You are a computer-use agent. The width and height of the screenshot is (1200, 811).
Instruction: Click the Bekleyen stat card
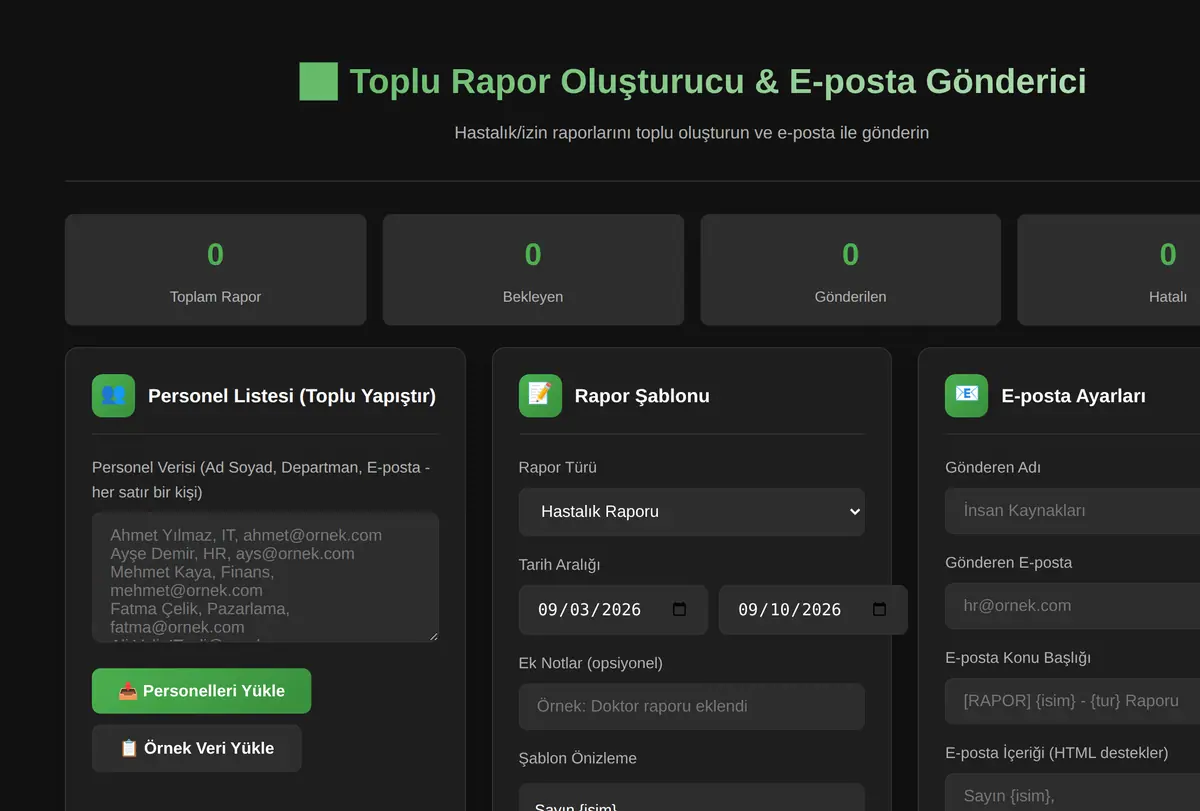(x=533, y=270)
